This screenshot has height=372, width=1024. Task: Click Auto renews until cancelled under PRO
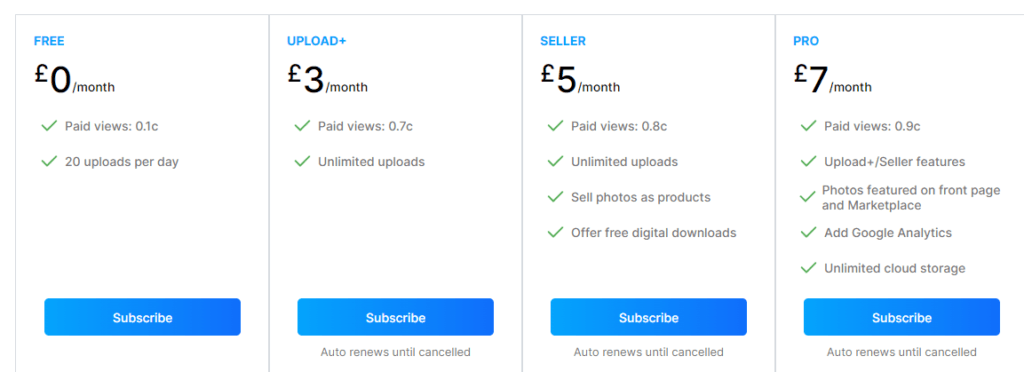(x=901, y=352)
